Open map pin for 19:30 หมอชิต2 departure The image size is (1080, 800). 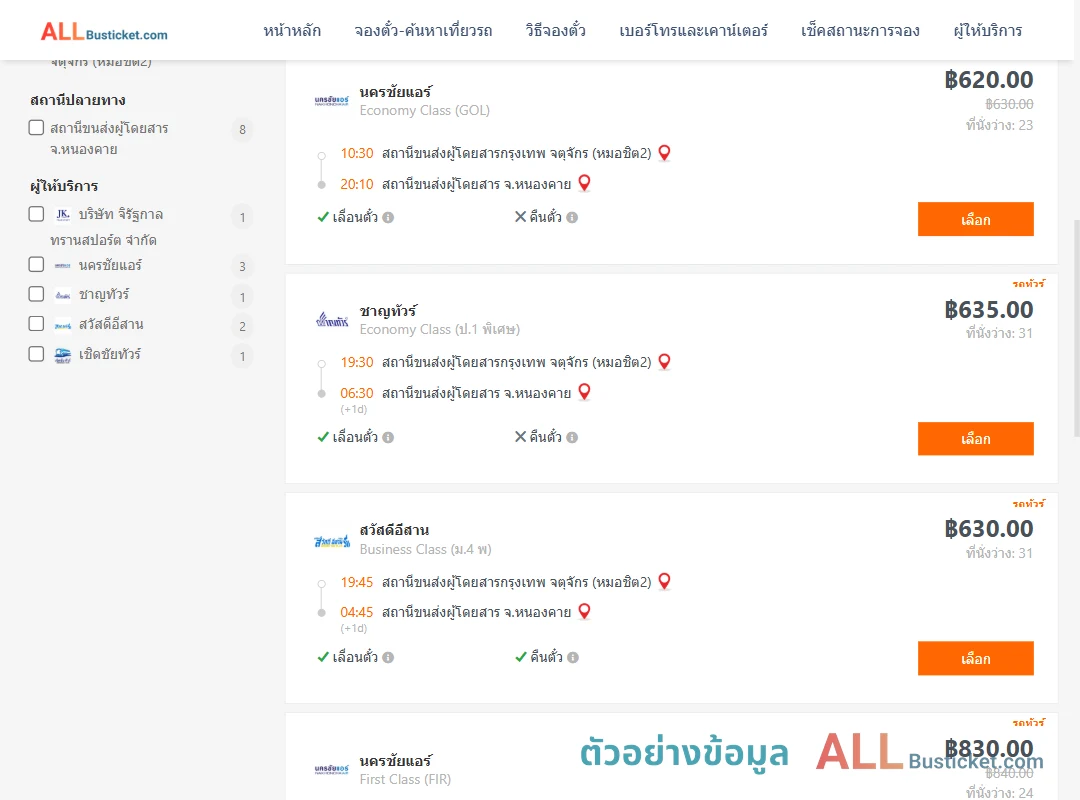click(x=664, y=362)
